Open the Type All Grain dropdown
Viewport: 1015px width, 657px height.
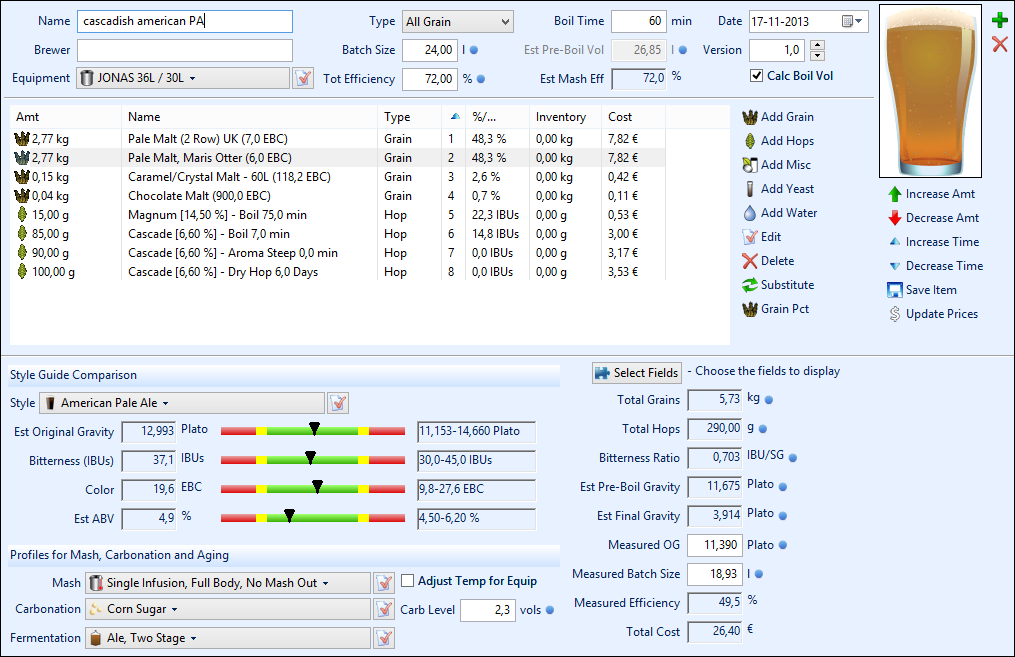coord(457,21)
